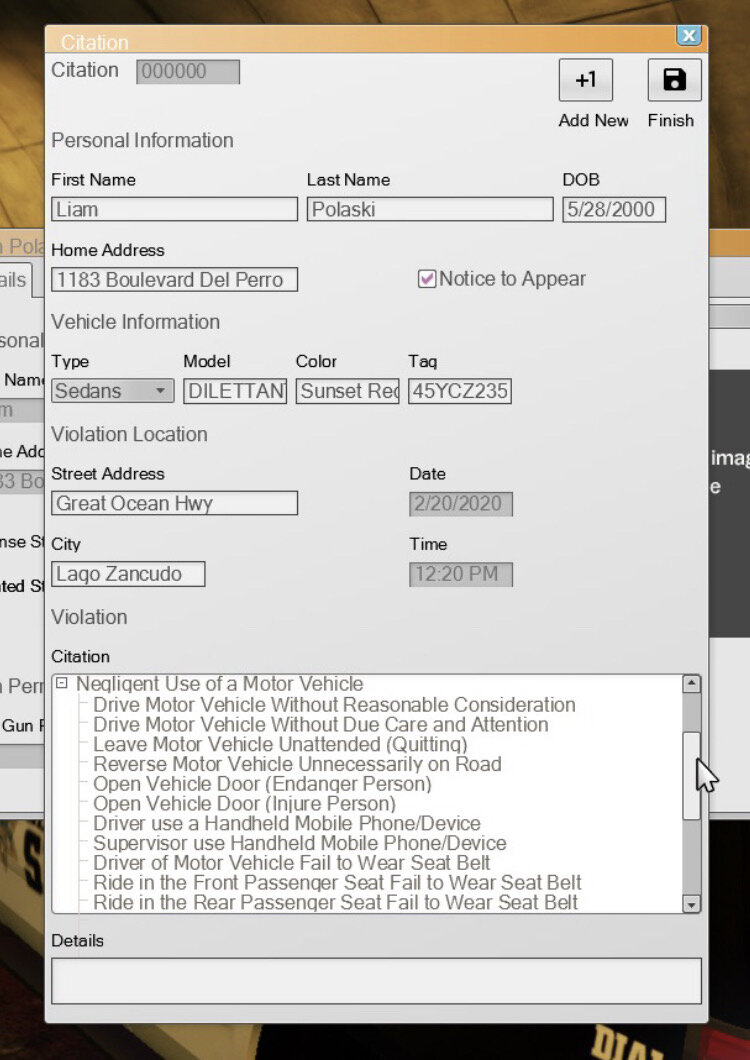
Task: Collapse the Negligent Use of a Motor Vehicle node
Action: tap(62, 684)
